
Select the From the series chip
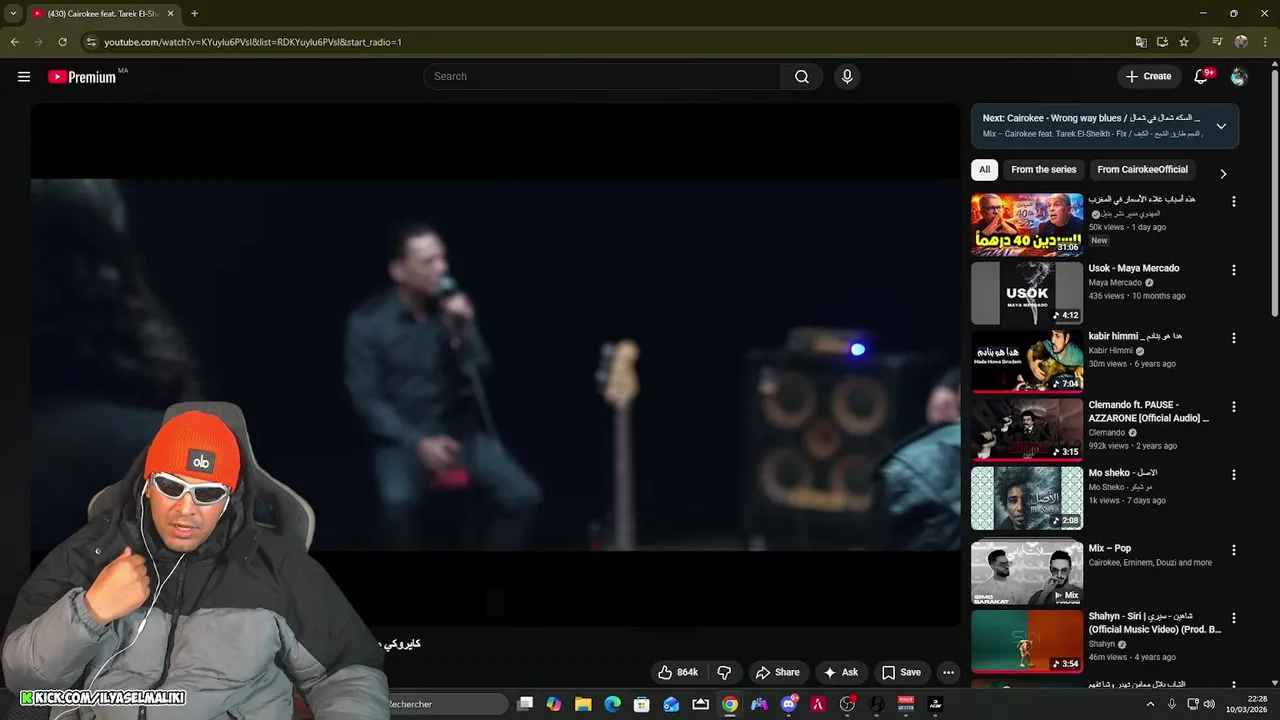pyautogui.click(x=1043, y=170)
